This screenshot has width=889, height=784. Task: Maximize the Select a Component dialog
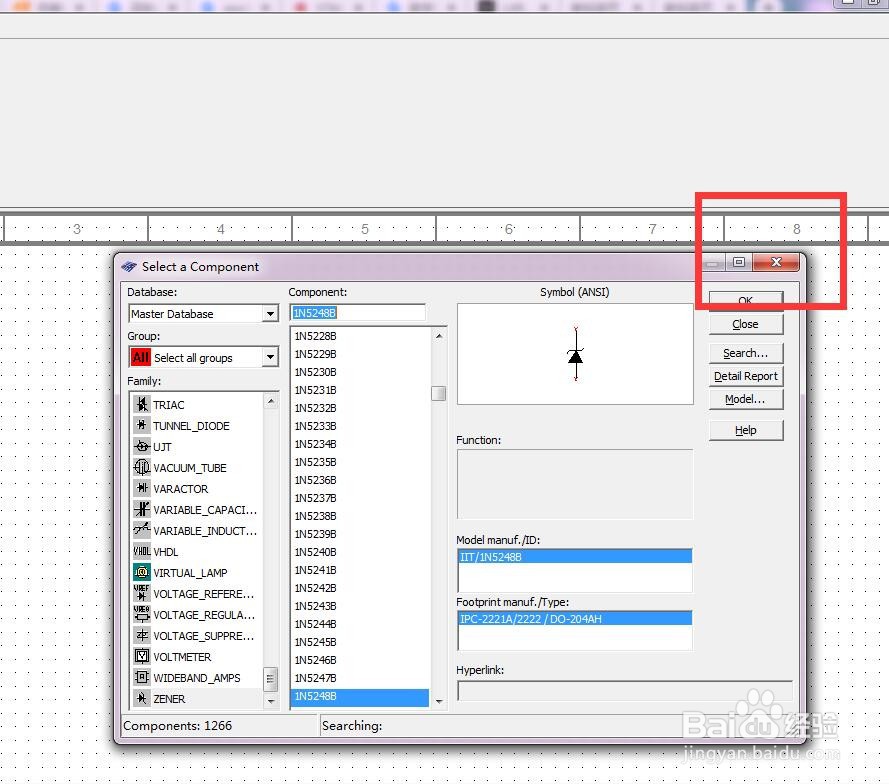click(x=739, y=262)
